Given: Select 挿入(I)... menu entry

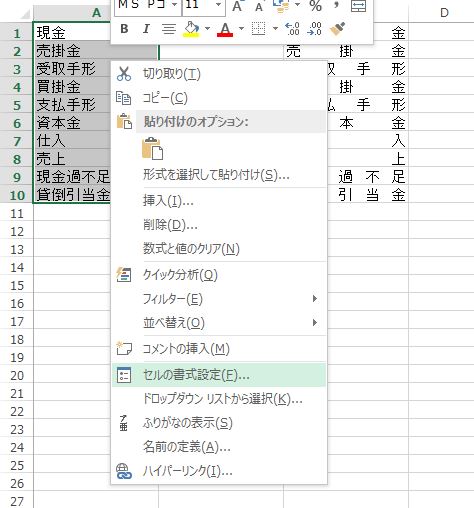Looking at the screenshot, I should click(x=219, y=201).
